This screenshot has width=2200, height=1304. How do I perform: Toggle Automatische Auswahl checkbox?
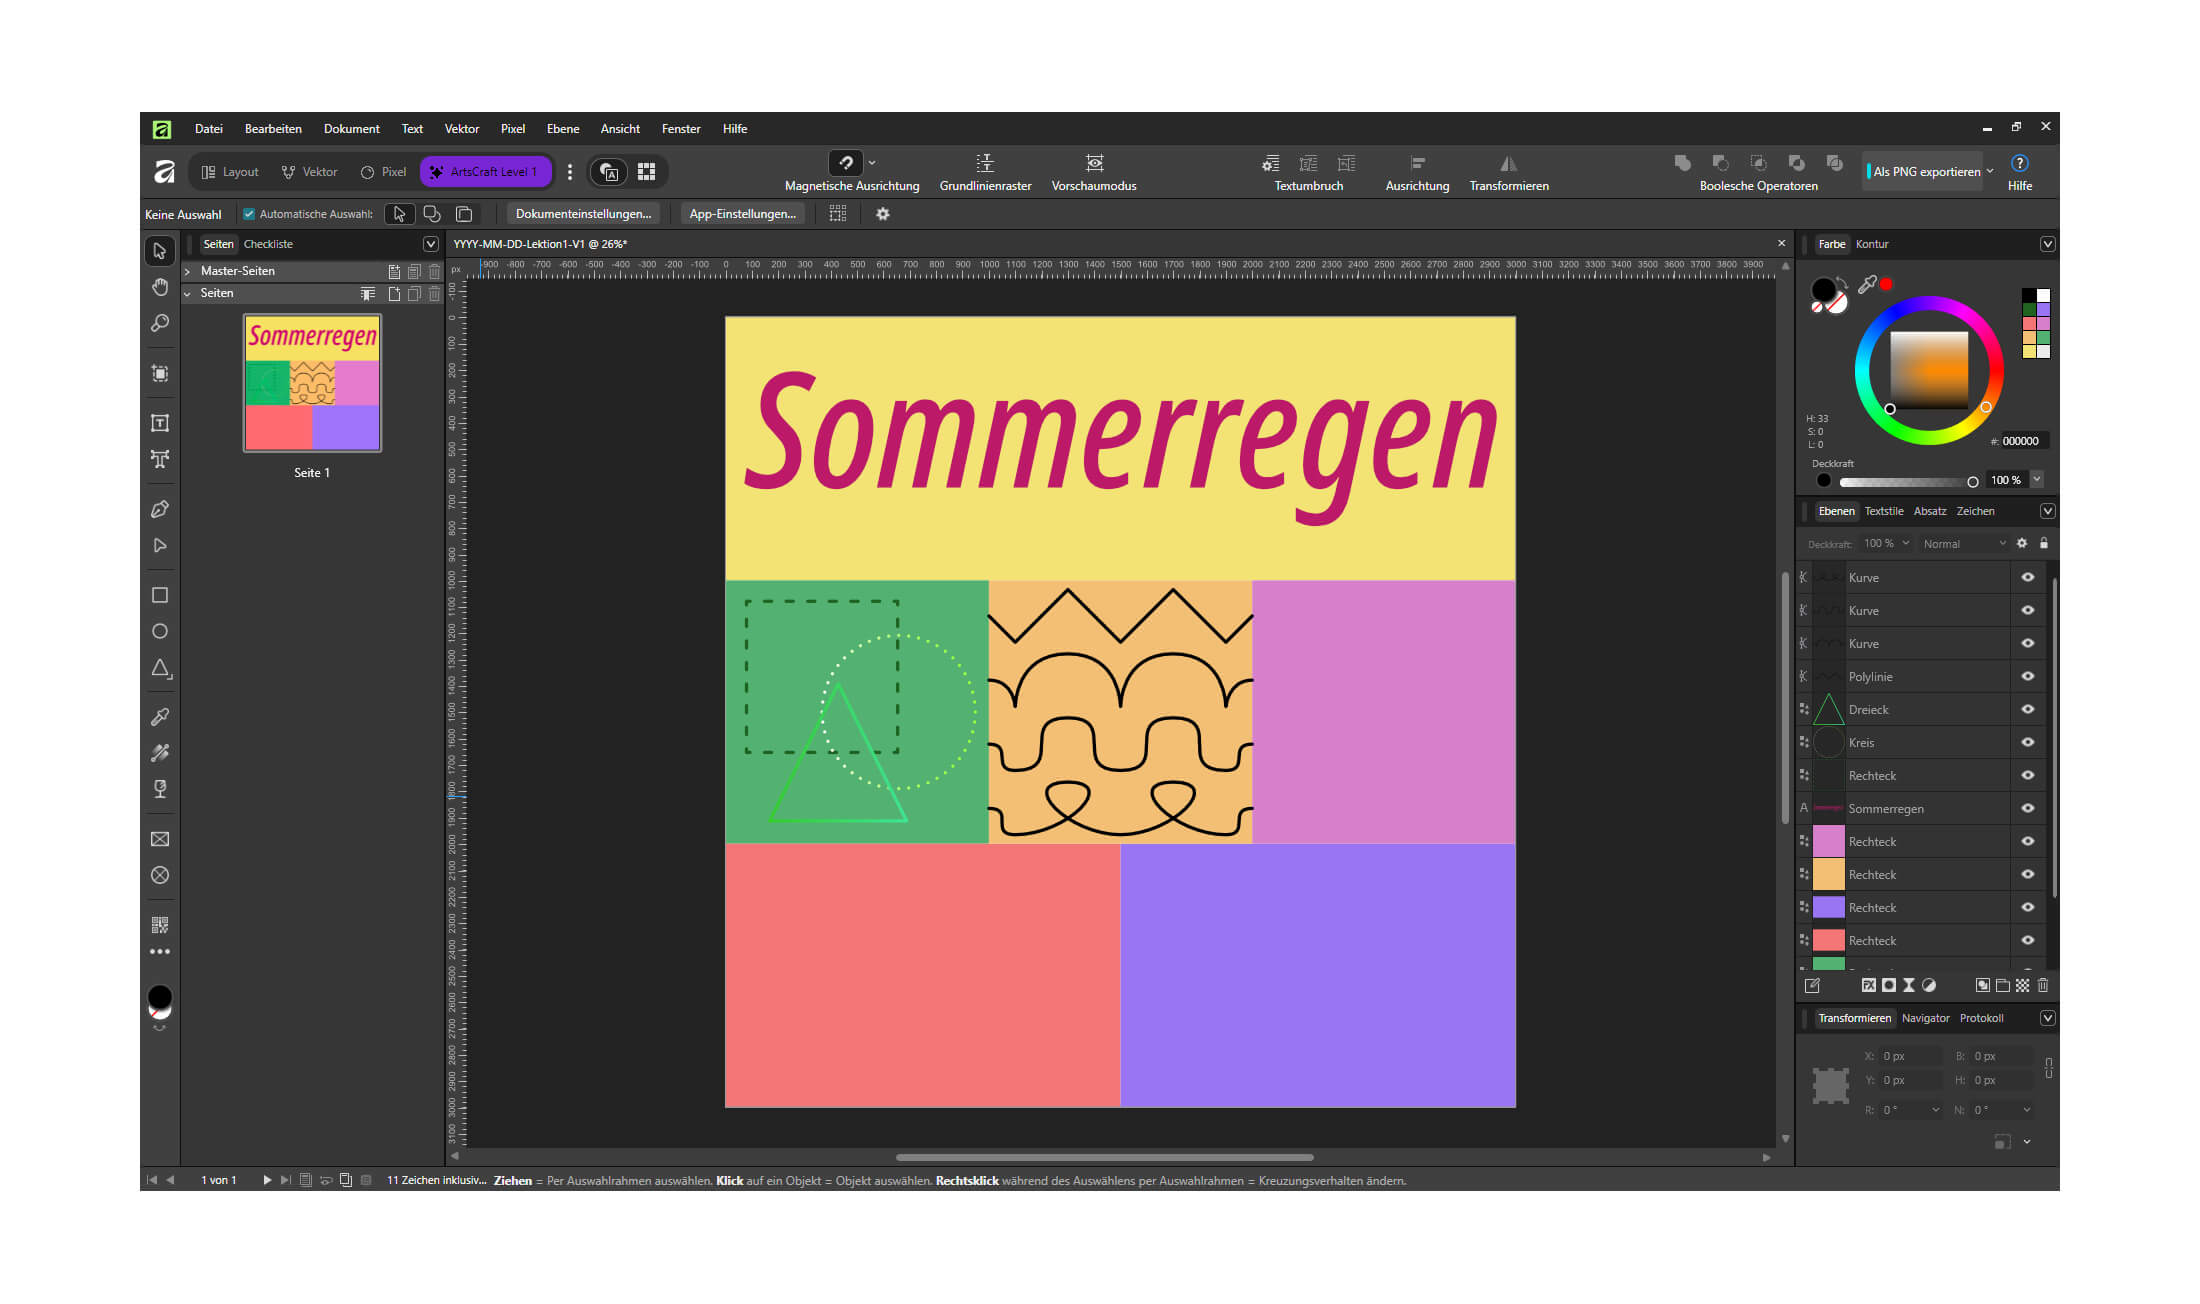point(249,214)
